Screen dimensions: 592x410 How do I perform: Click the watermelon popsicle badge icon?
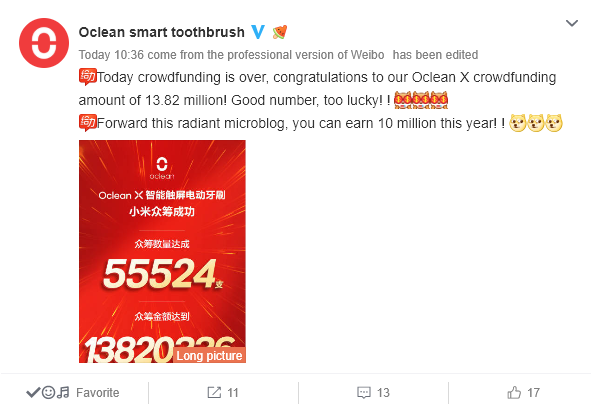[x=280, y=32]
